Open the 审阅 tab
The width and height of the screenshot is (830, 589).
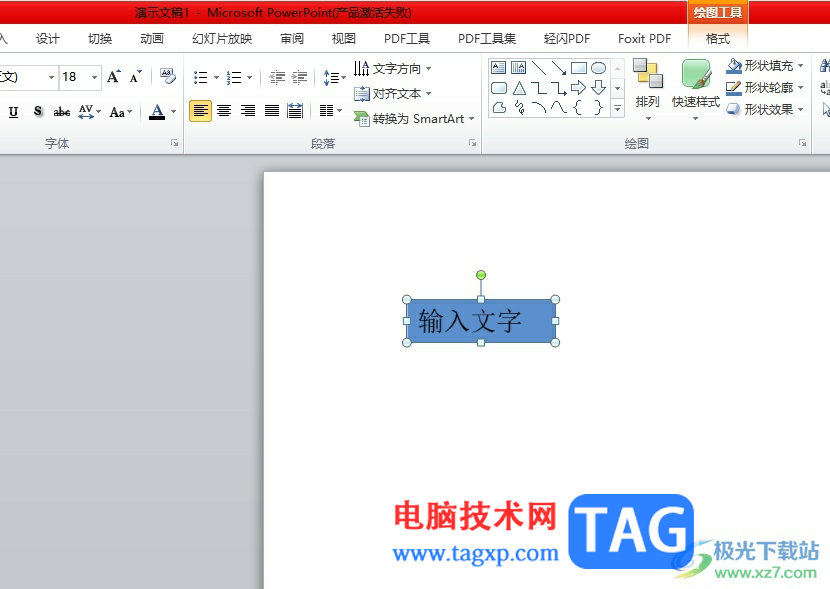click(292, 39)
